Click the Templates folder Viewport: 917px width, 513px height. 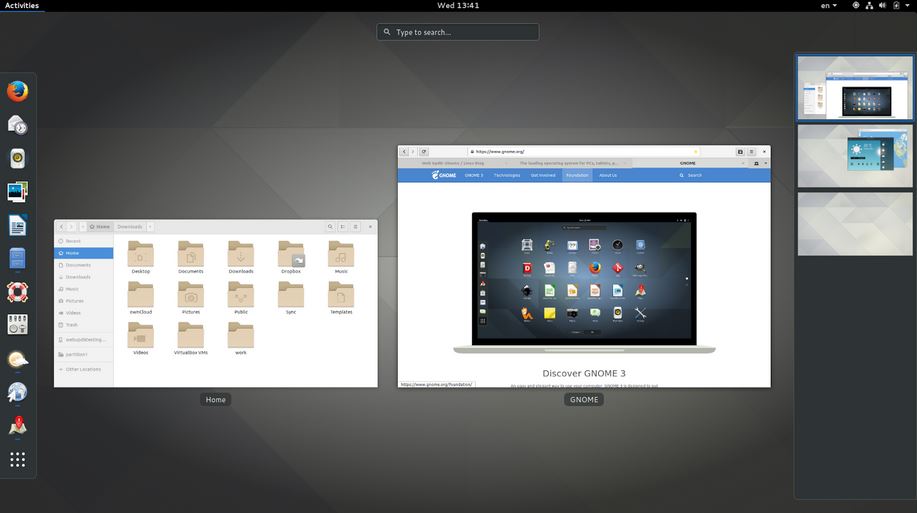click(x=341, y=297)
